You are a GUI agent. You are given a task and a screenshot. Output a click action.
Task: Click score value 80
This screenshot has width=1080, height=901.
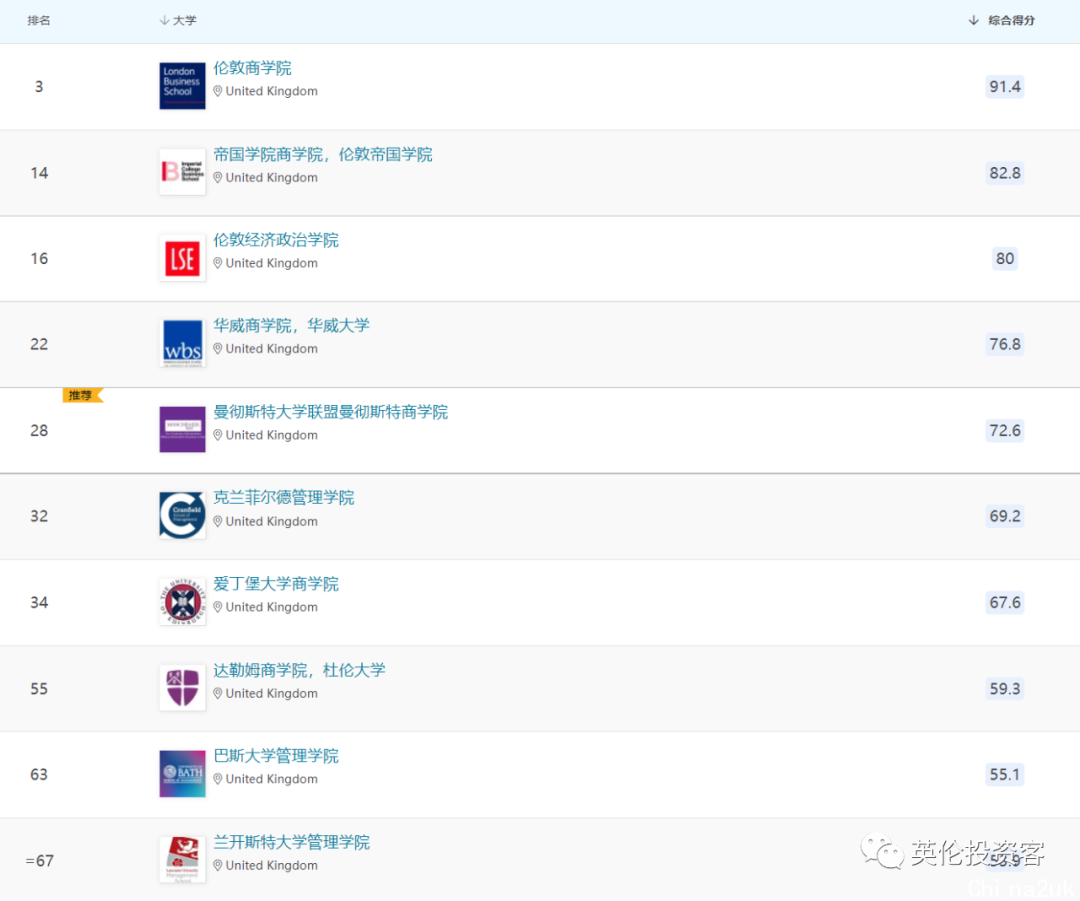click(1005, 258)
